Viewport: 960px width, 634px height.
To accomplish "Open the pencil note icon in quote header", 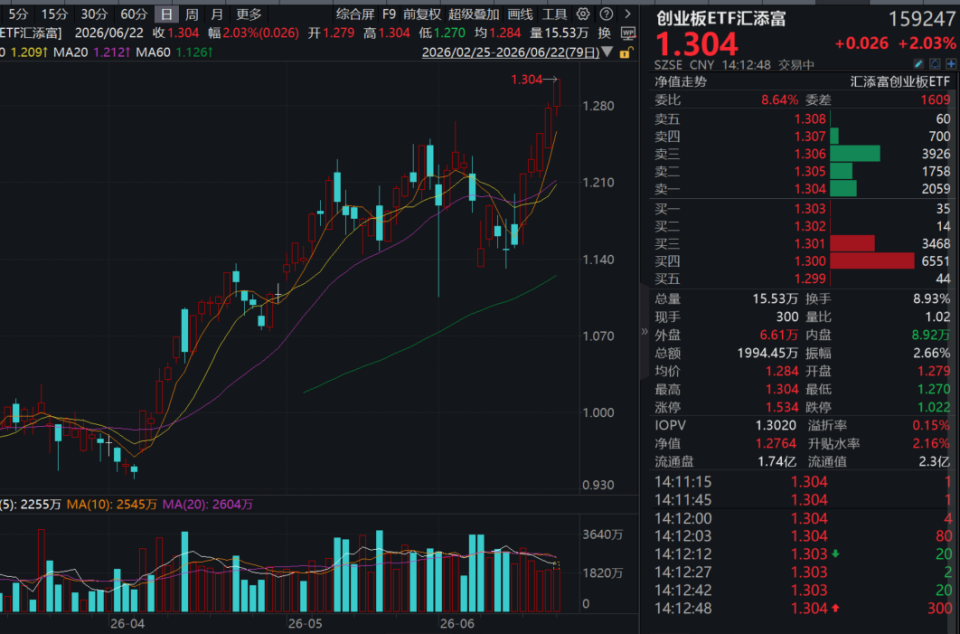I will [x=918, y=64].
